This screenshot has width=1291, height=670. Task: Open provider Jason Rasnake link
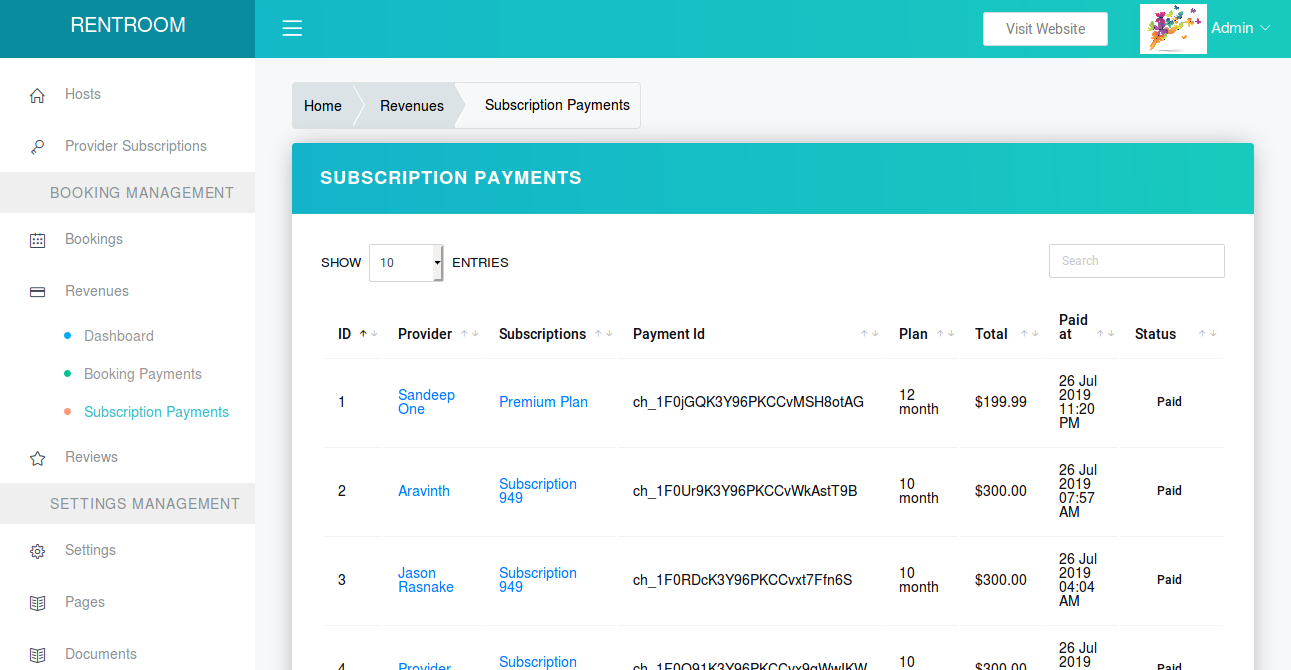coord(426,580)
